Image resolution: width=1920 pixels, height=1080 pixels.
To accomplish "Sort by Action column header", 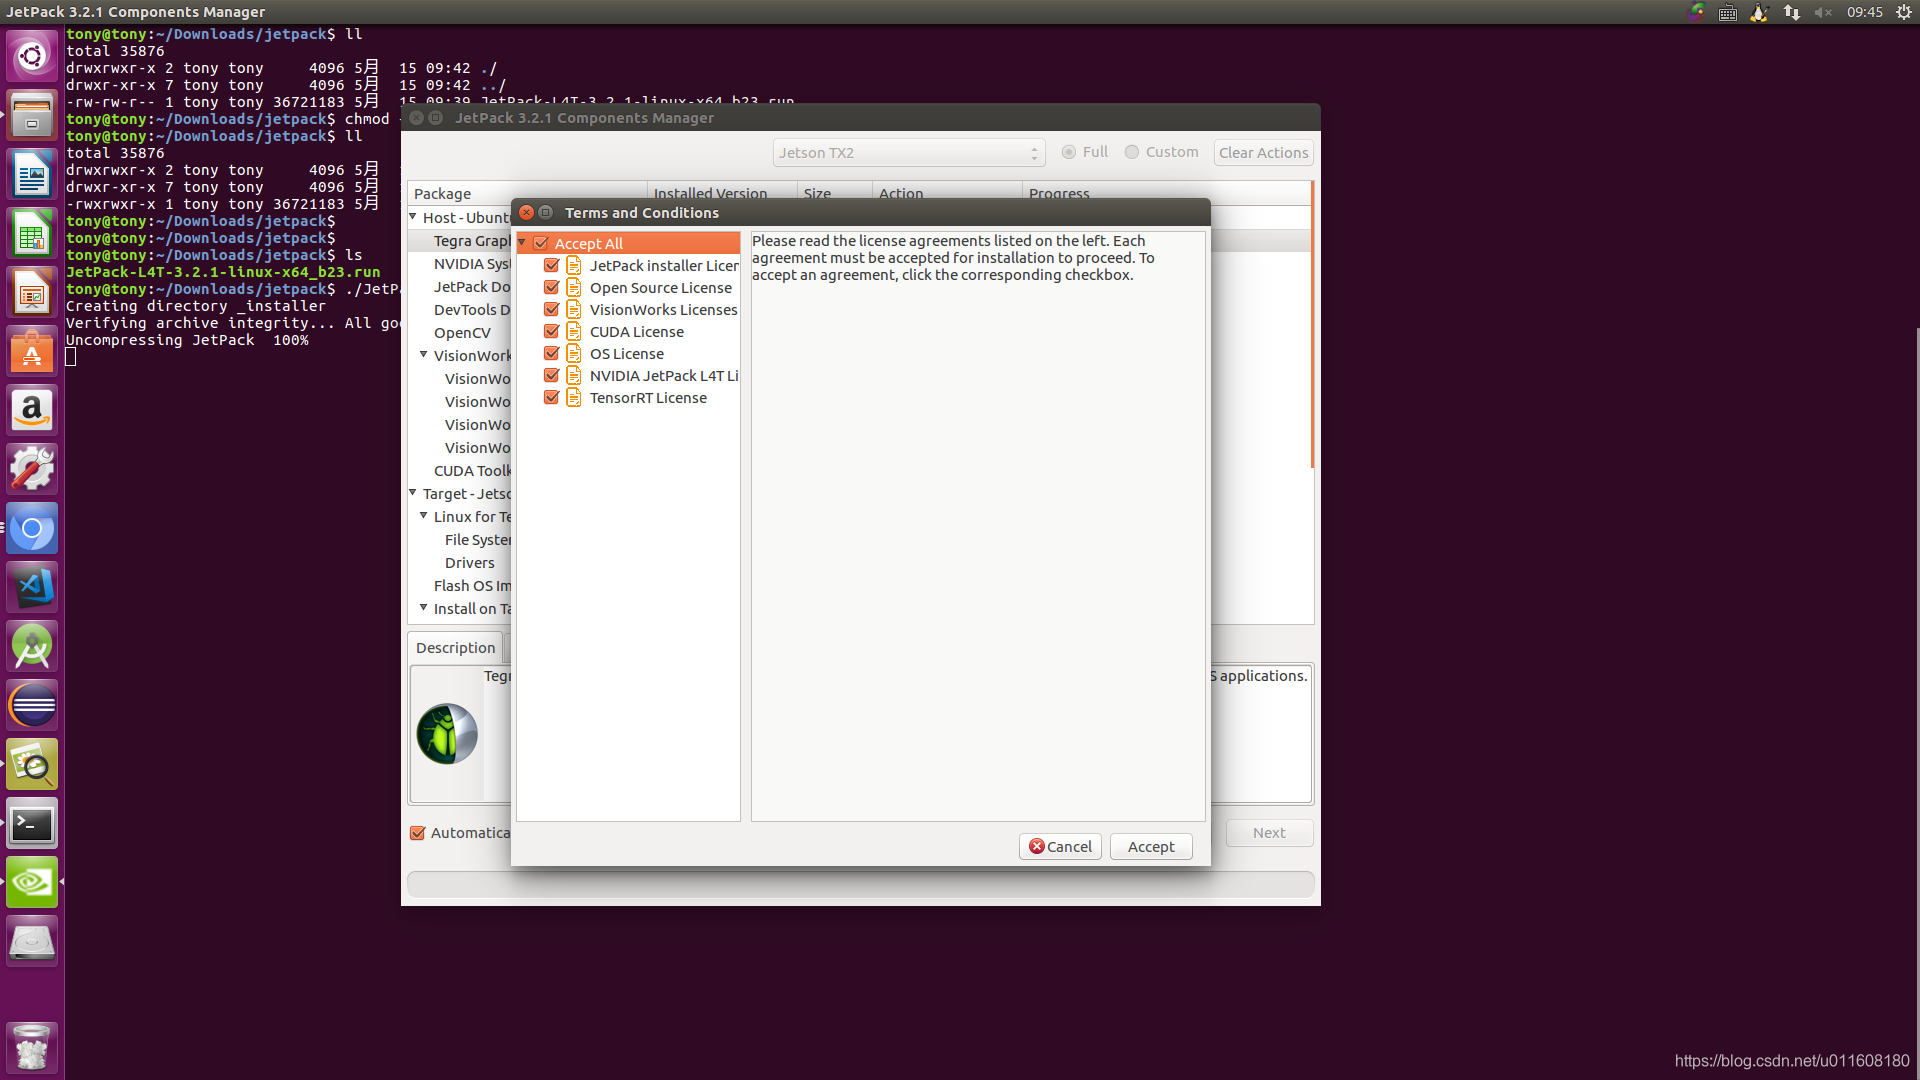I will (x=947, y=193).
